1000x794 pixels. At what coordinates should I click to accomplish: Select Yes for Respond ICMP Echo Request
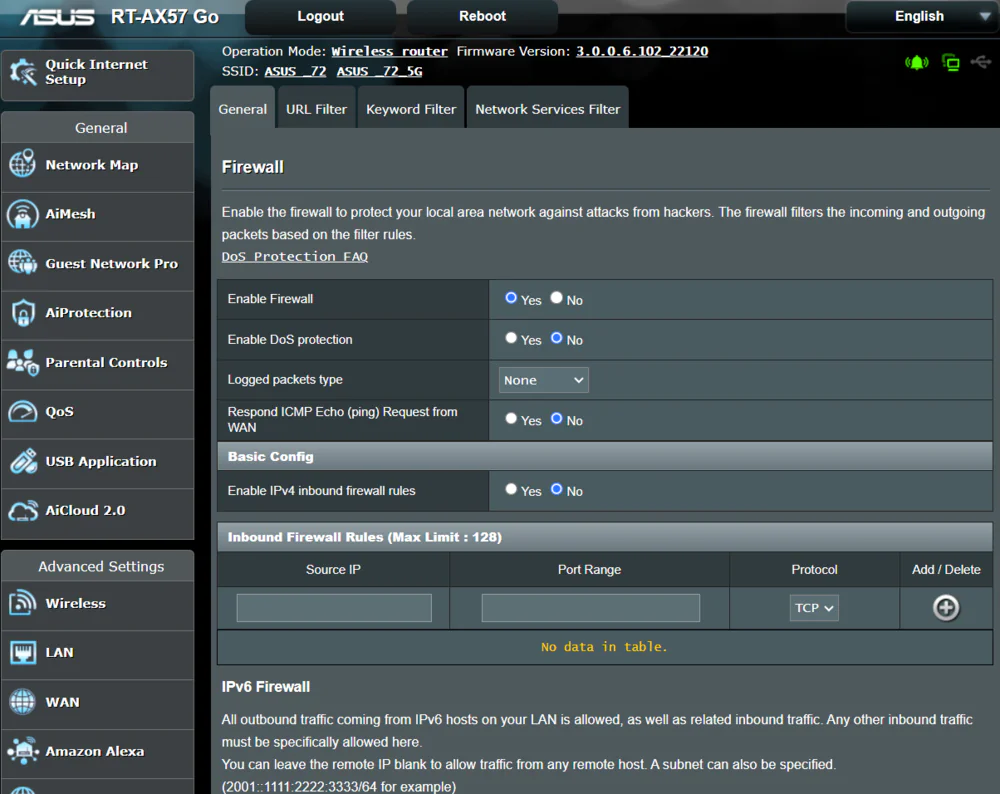511,418
